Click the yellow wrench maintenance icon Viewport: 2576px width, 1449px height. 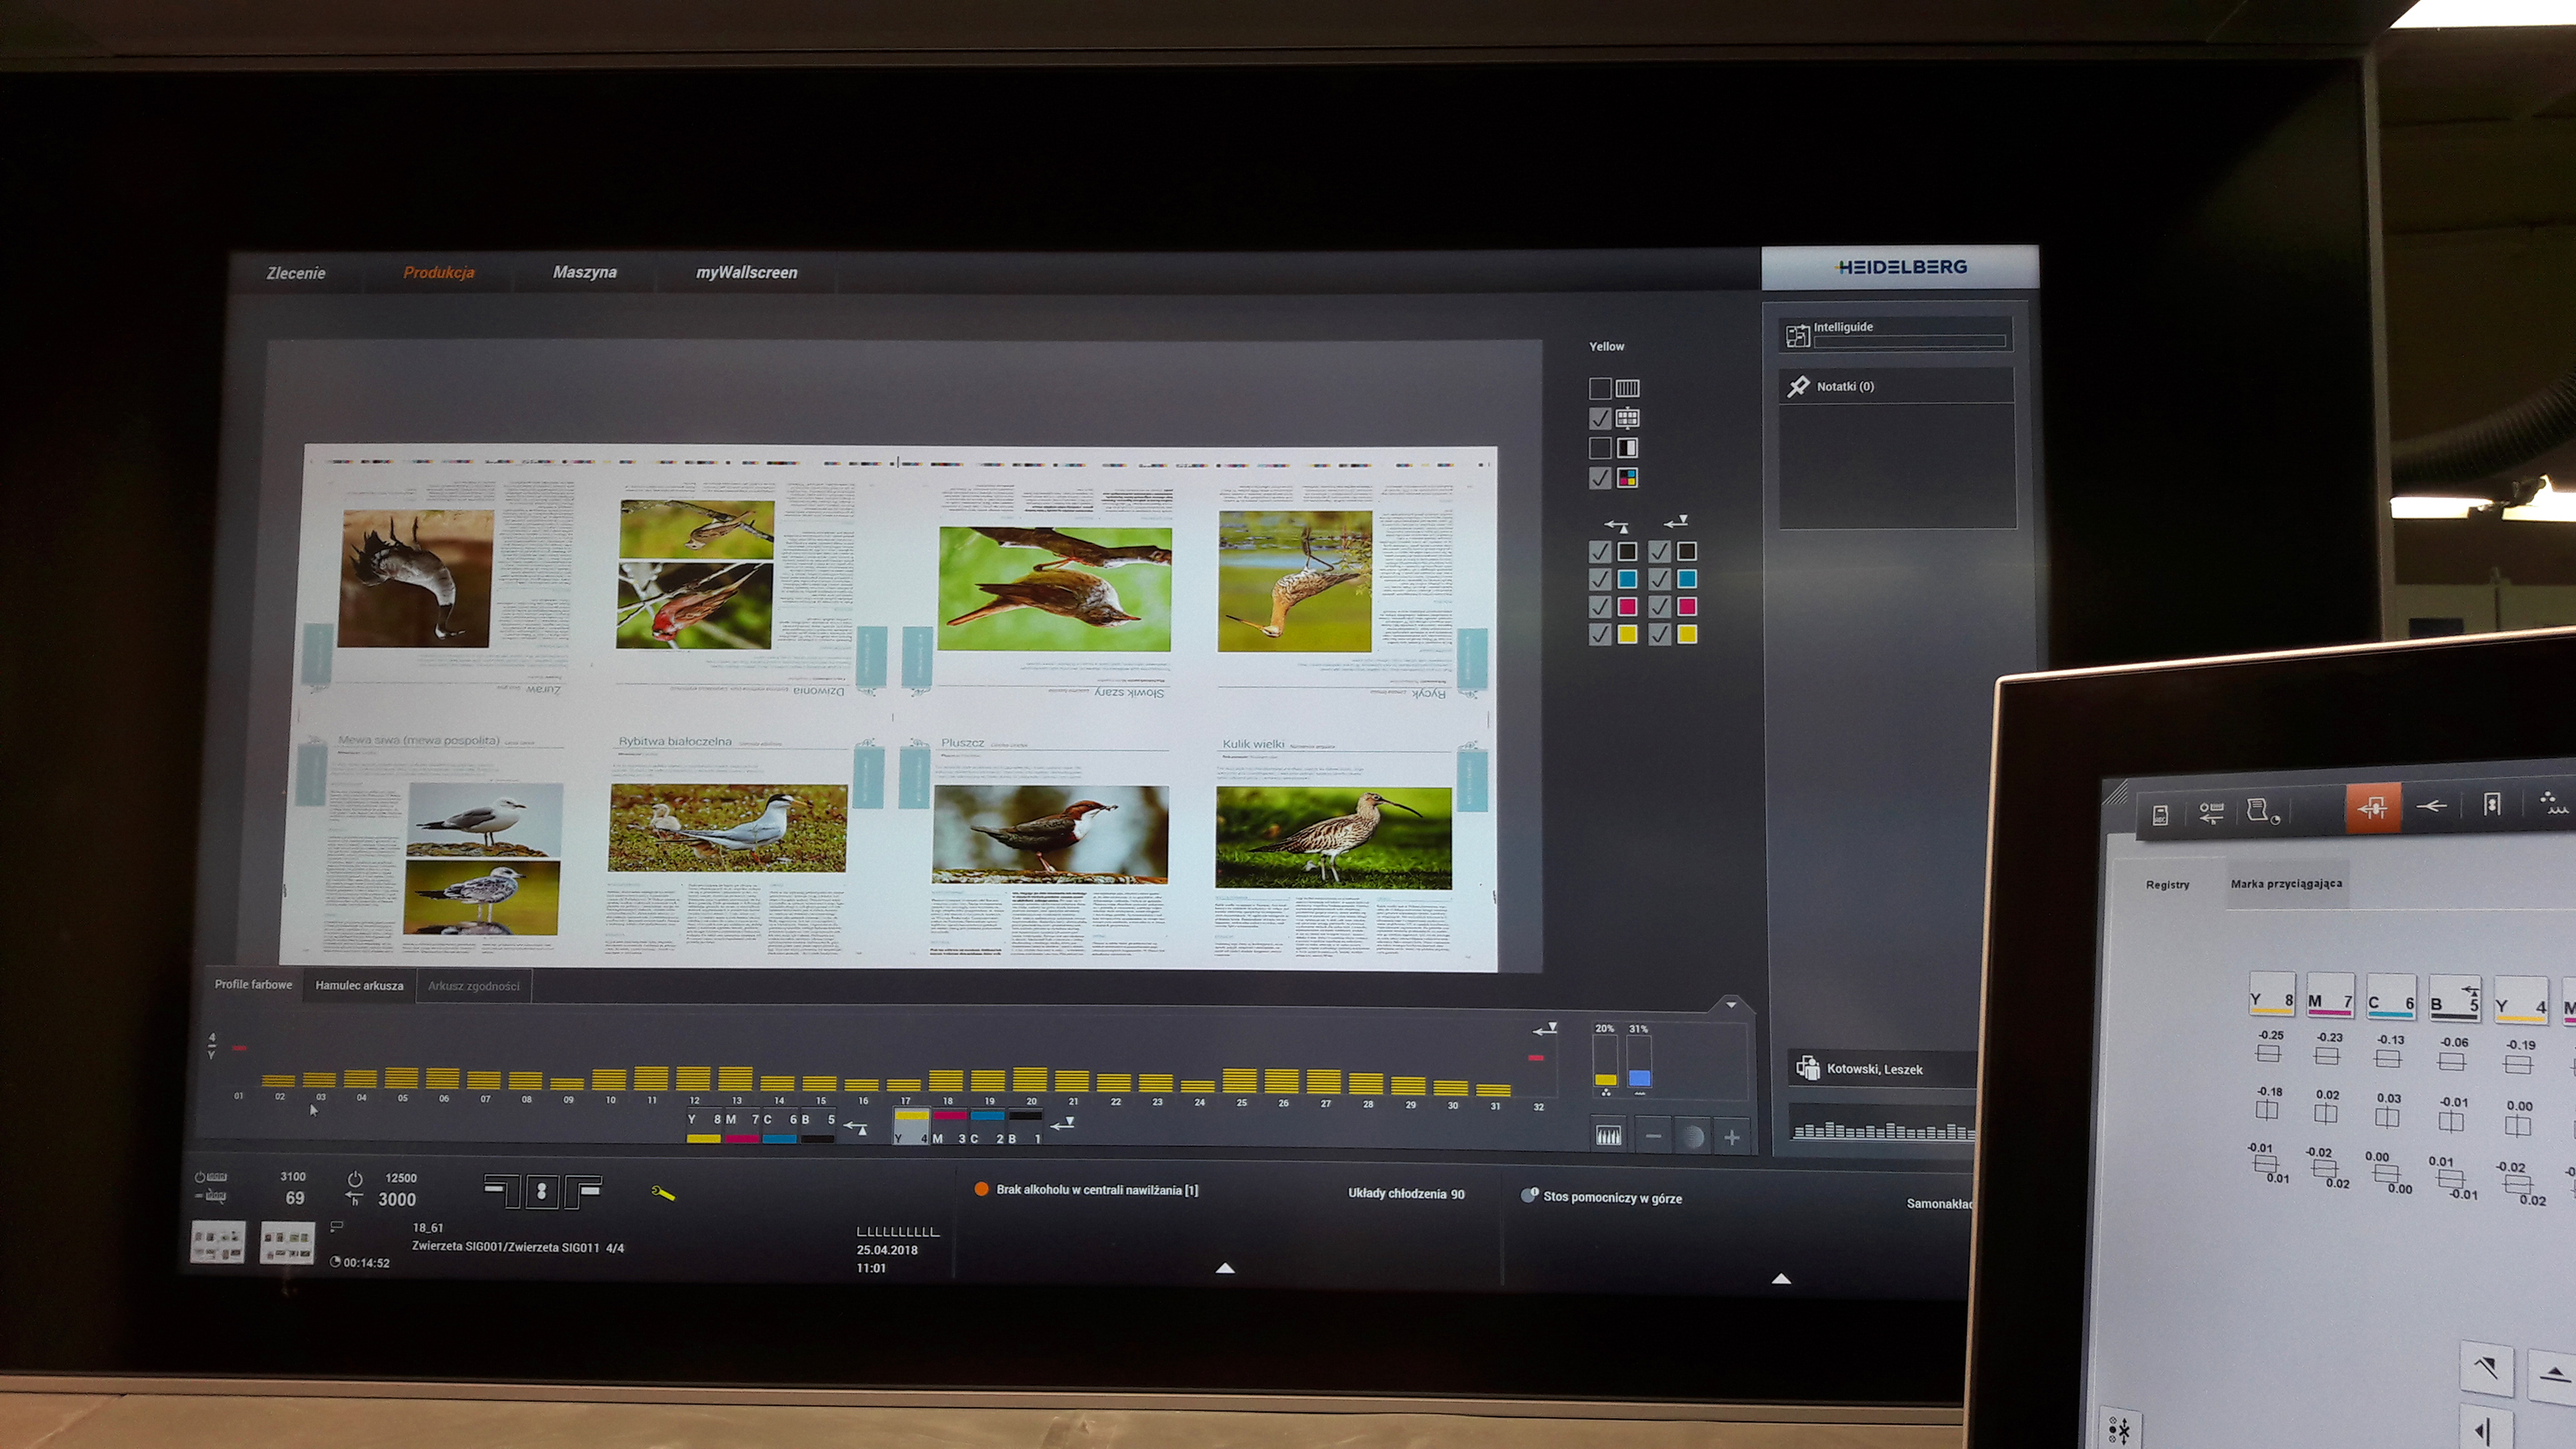pos(663,1192)
